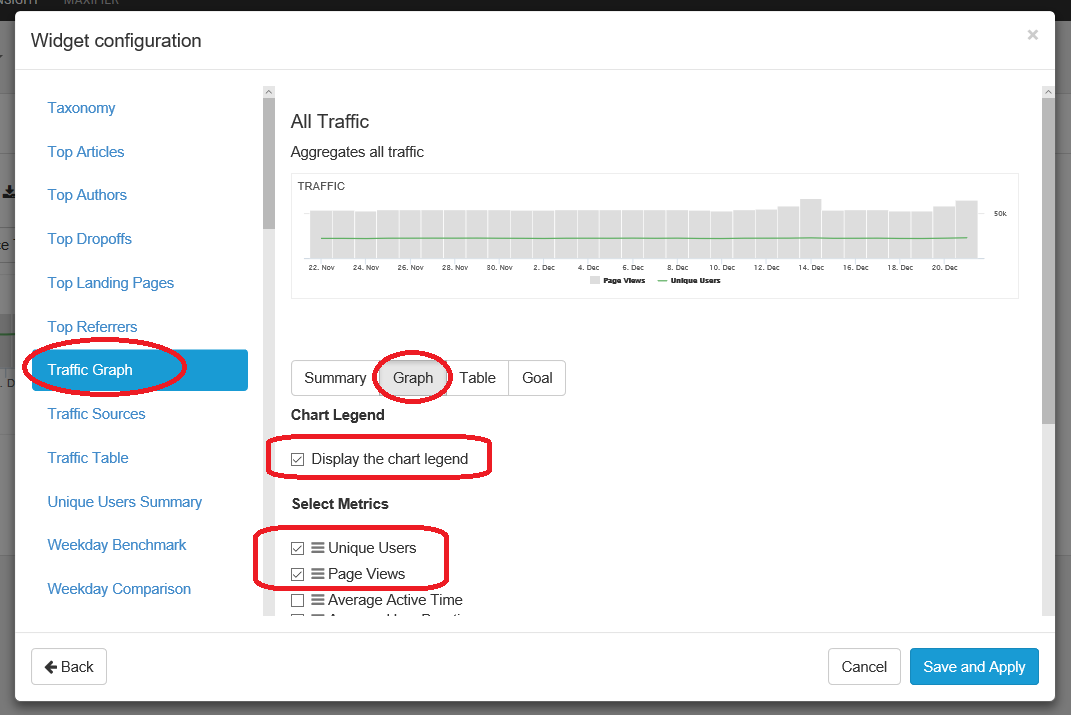Open Taxonomy widget in sidebar
1076x720 pixels.
click(82, 108)
